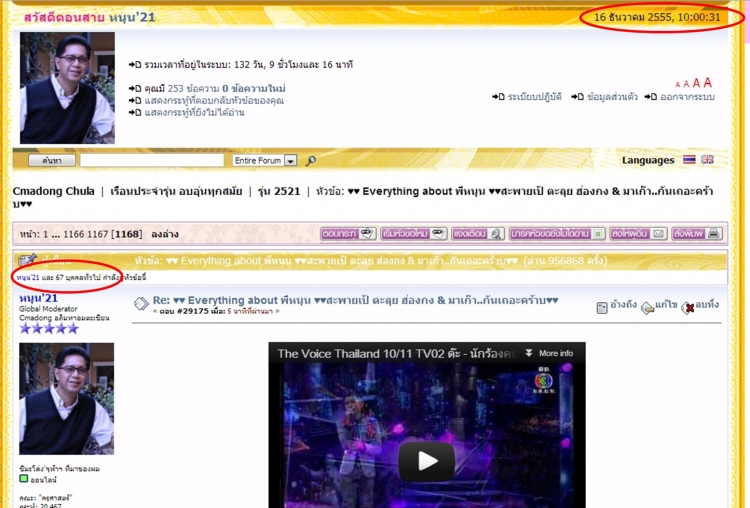Go to page 1166
The width and height of the screenshot is (750, 508).
point(74,234)
